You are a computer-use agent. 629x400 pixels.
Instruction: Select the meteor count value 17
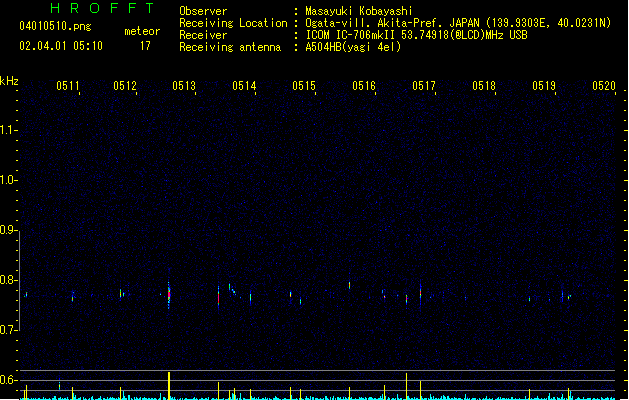point(145,46)
